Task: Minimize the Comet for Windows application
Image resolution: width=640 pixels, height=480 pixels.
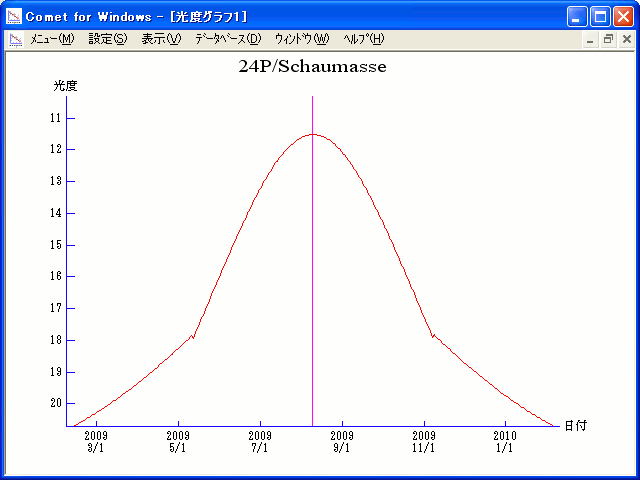Action: (x=577, y=17)
